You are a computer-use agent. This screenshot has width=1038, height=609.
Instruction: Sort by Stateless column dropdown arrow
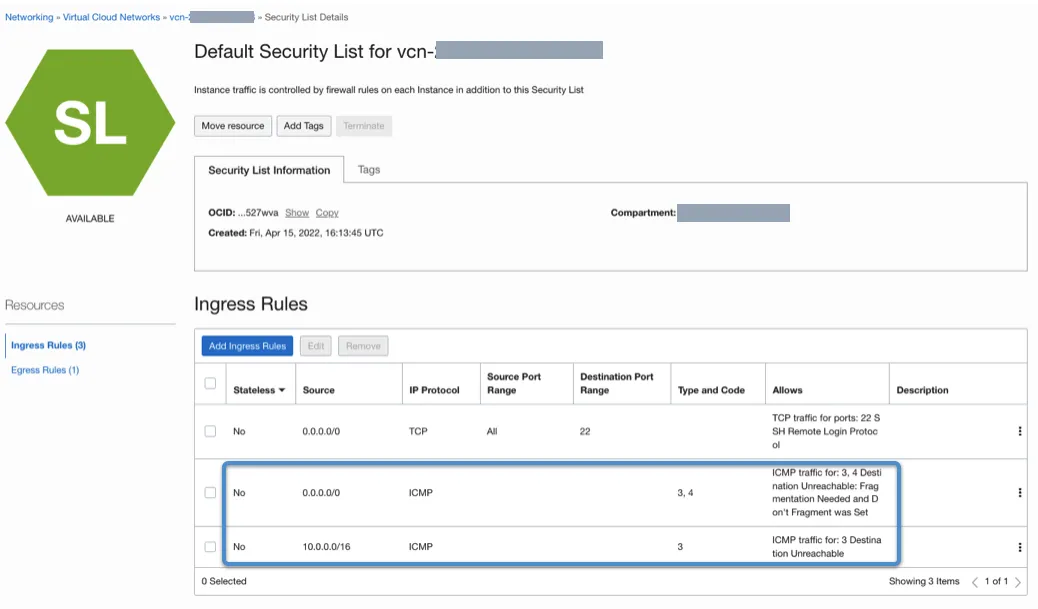tap(282, 390)
